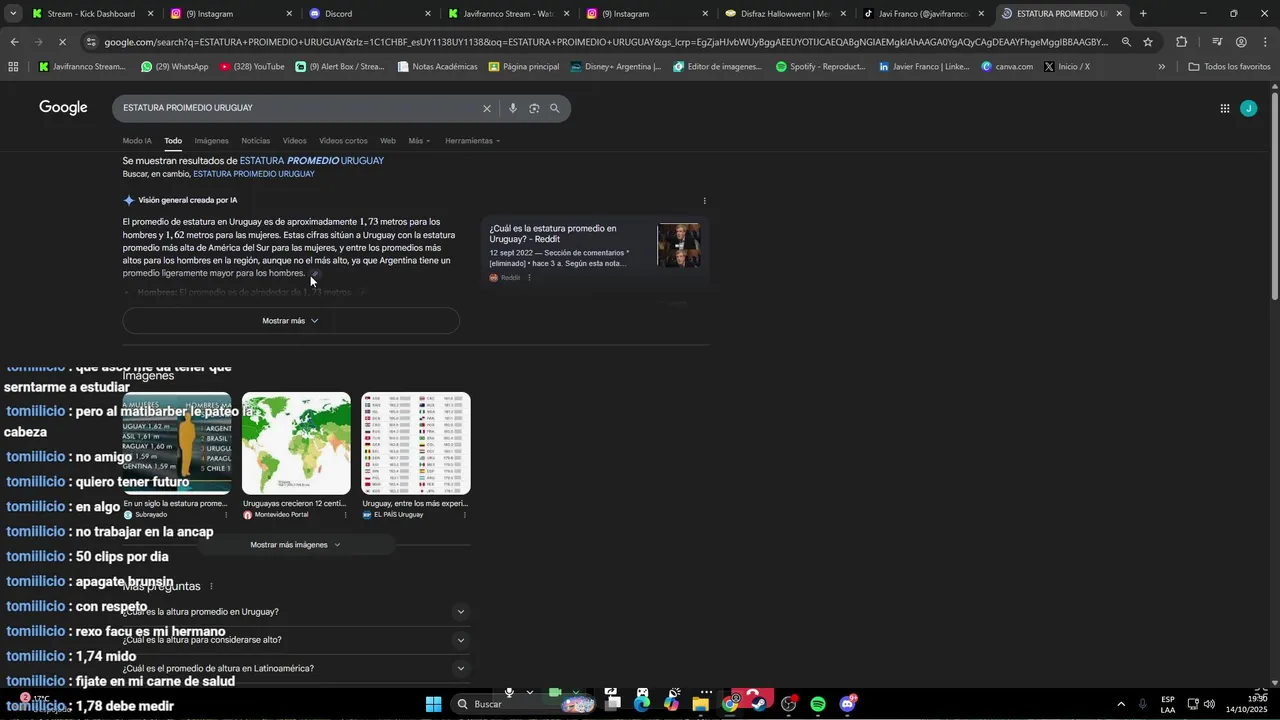Open Microsoft Edge from the taskbar

click(642, 704)
